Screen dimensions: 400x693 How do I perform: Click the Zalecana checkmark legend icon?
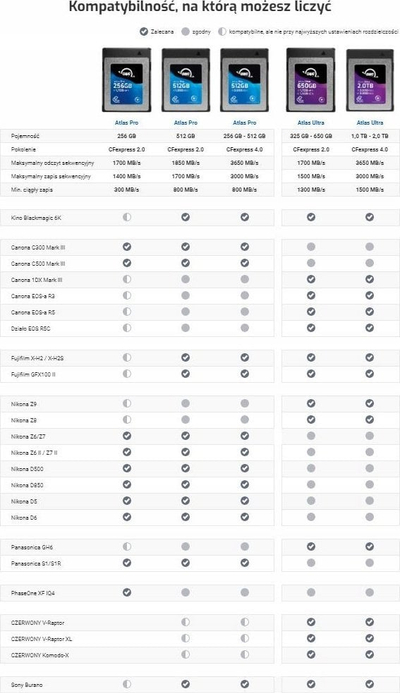click(144, 32)
